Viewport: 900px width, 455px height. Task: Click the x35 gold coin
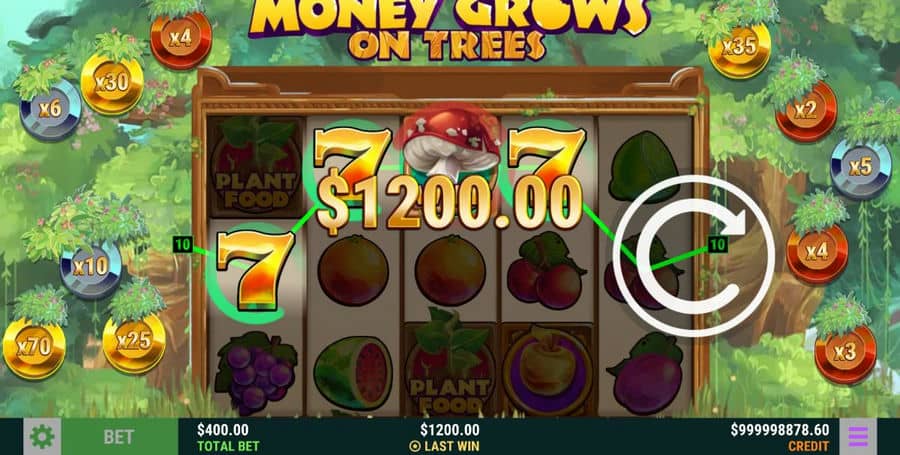pyautogui.click(x=739, y=48)
